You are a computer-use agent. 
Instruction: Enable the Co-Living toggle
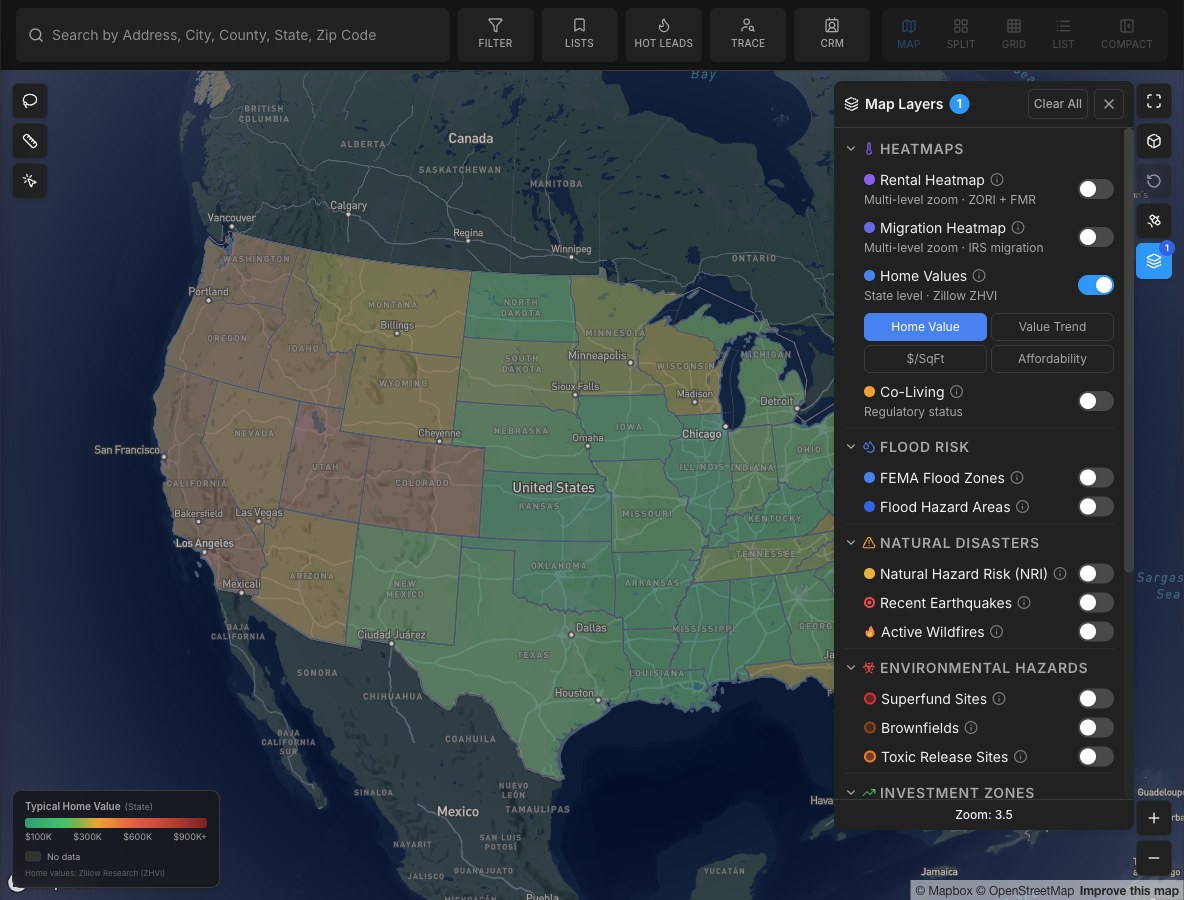(1096, 401)
